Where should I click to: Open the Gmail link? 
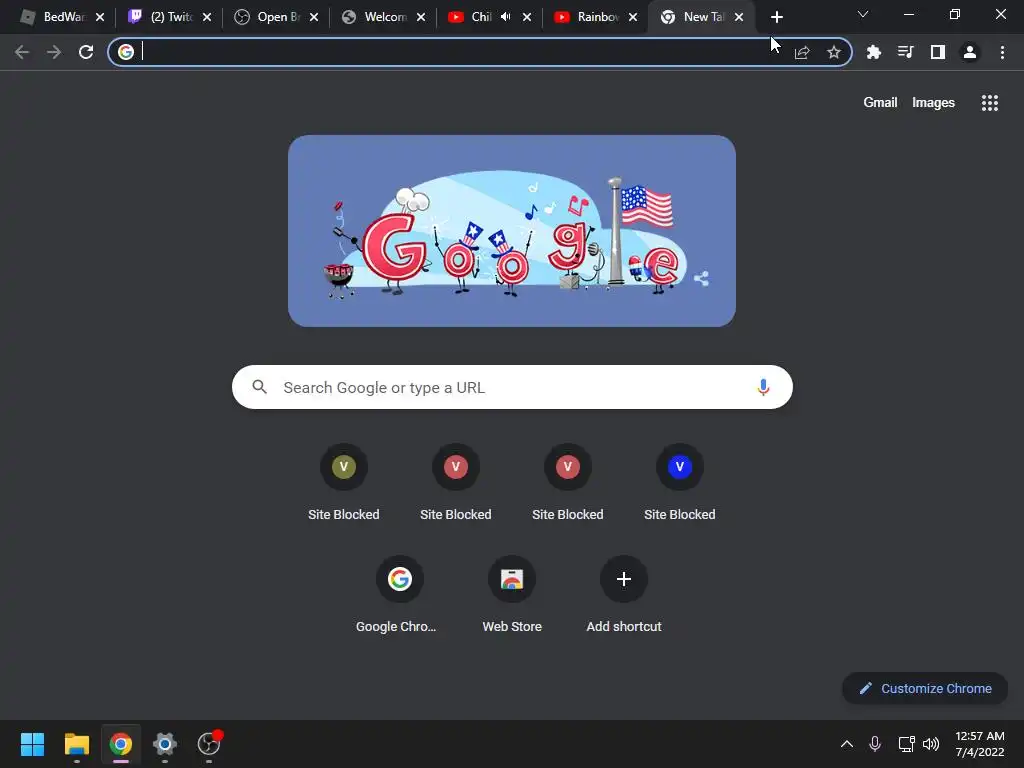point(880,103)
